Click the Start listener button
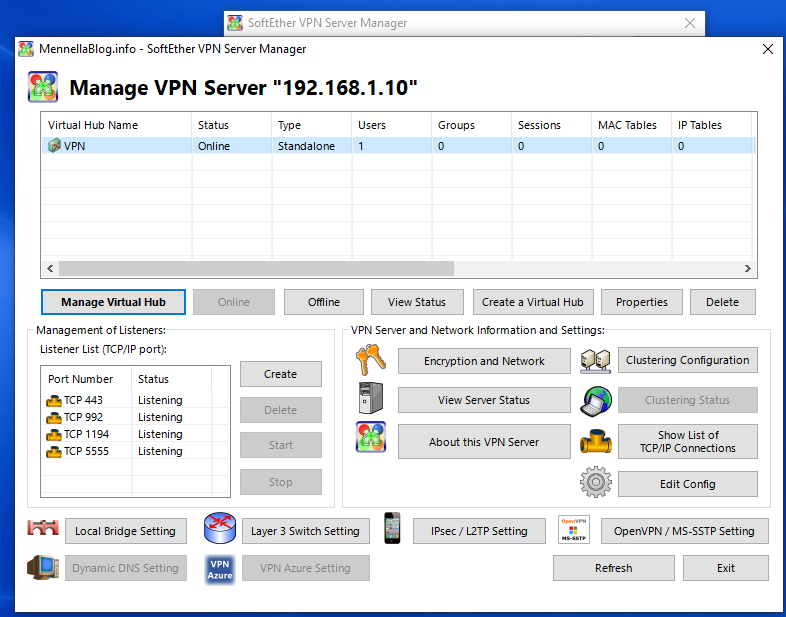The width and height of the screenshot is (786, 617). pos(281,445)
